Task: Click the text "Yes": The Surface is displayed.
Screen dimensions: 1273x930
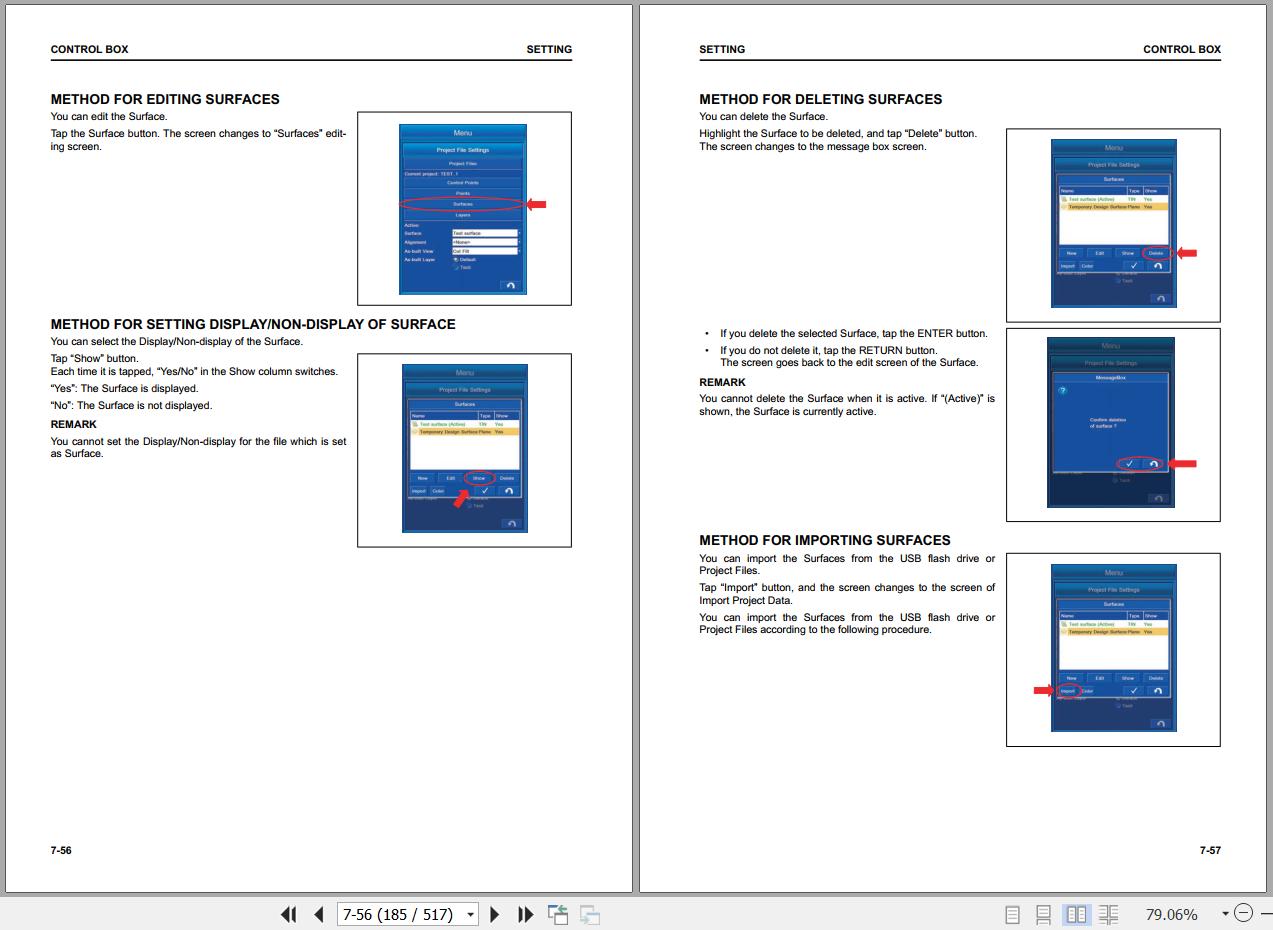Action: tap(124, 388)
